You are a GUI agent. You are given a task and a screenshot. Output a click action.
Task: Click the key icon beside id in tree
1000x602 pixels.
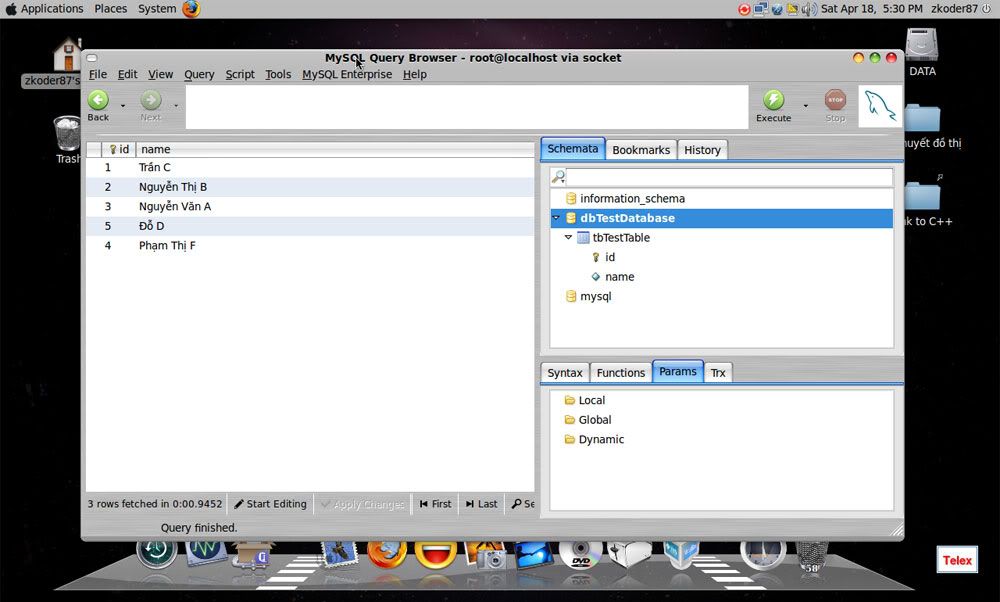596,257
